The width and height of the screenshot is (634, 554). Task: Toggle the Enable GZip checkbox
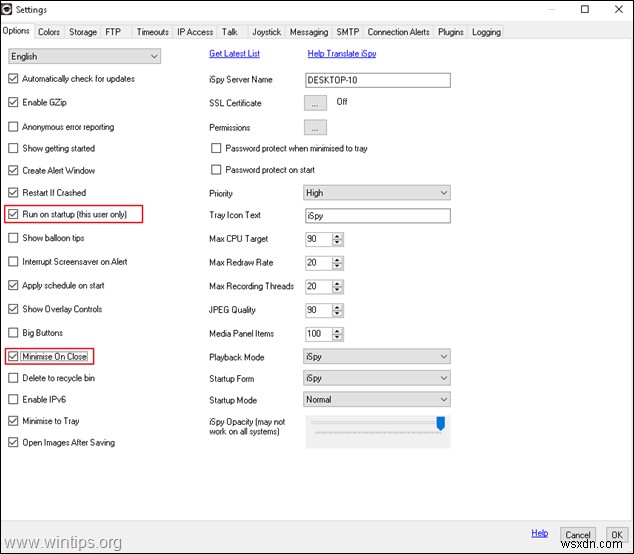tap(13, 102)
